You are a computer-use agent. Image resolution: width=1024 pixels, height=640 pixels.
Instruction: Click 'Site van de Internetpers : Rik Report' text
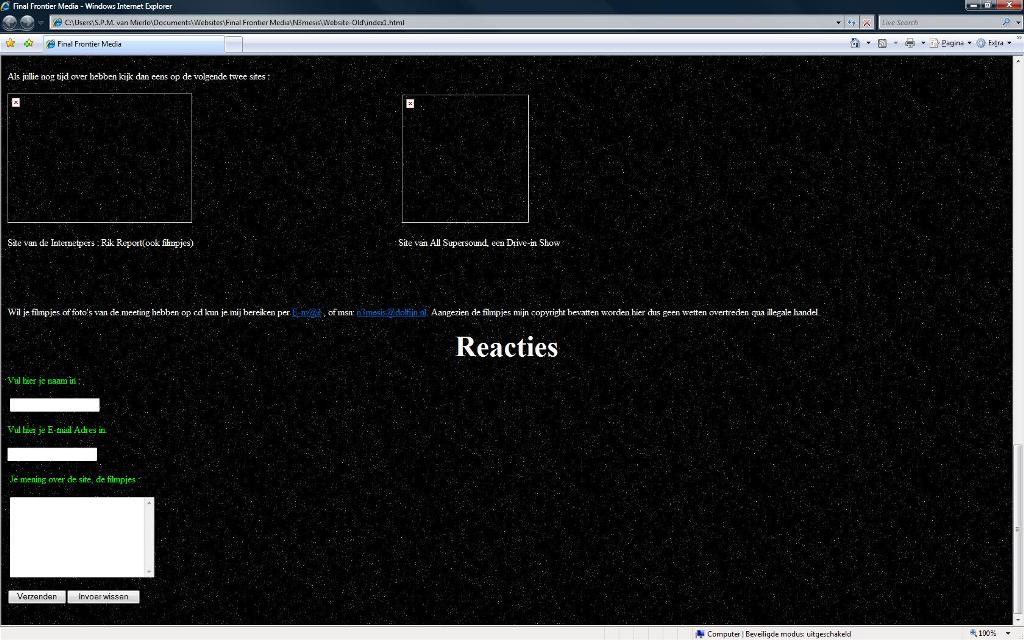coord(101,243)
